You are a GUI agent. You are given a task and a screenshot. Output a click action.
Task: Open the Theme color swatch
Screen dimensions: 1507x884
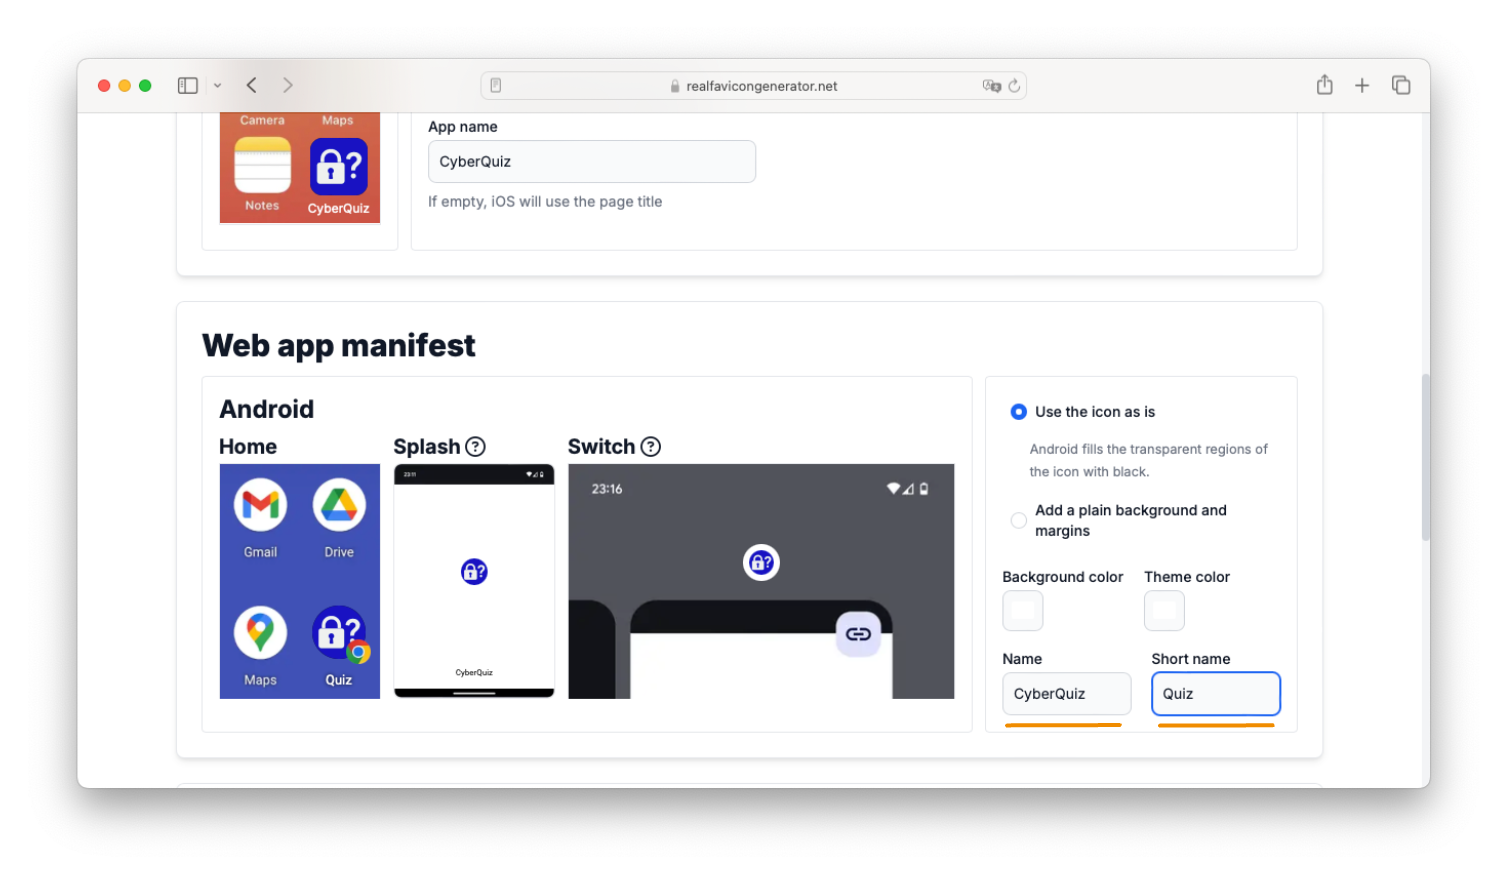tap(1164, 610)
